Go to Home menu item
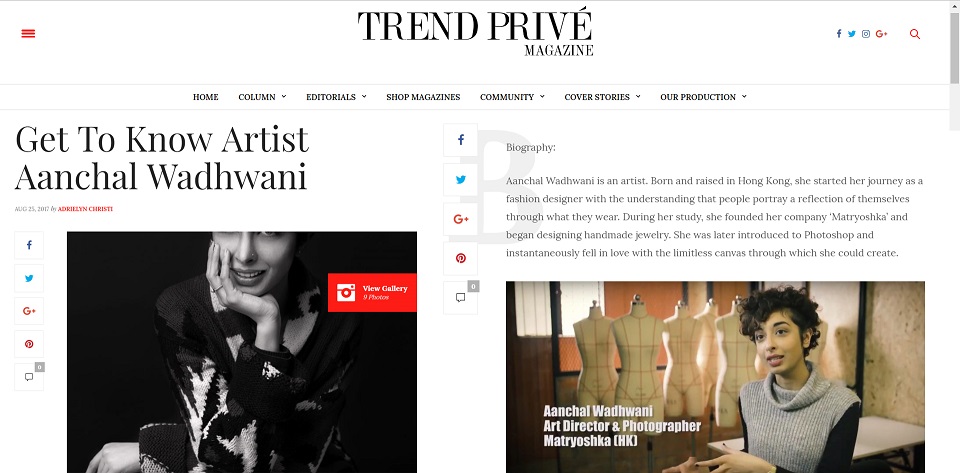The image size is (960, 473). point(206,97)
